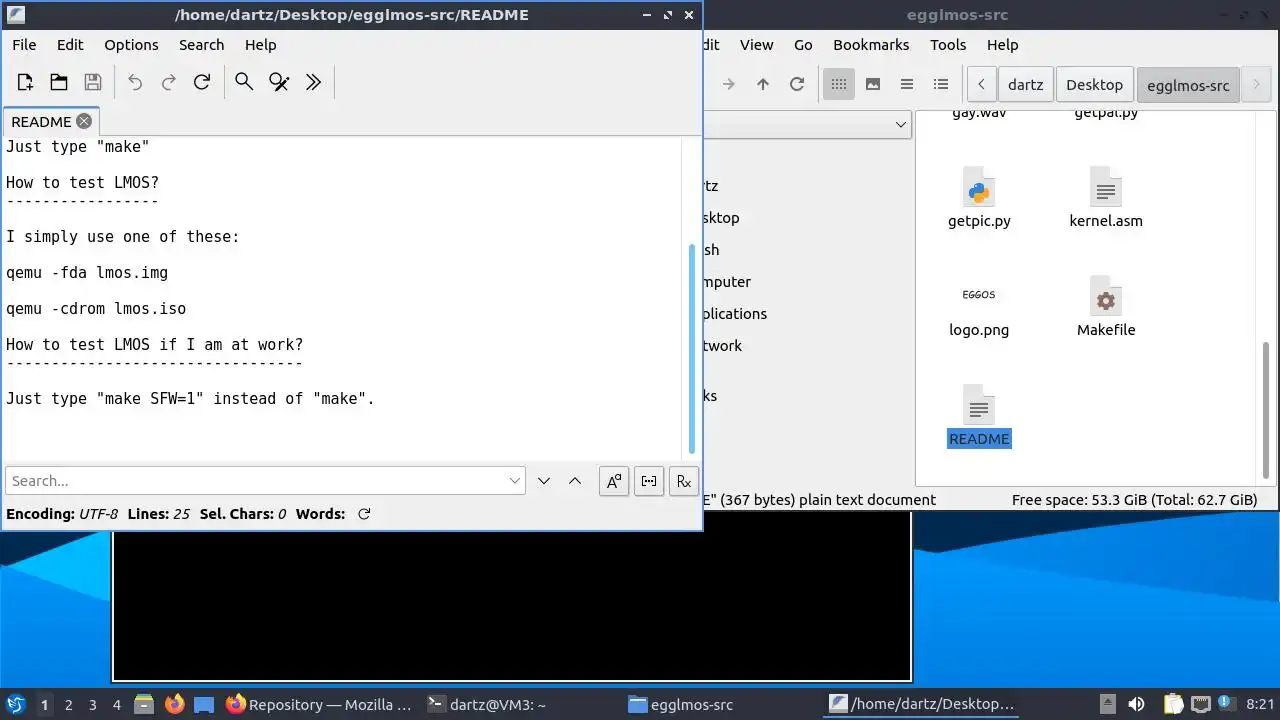Switch to thumbnail view in file manager
The image size is (1280, 720).
(873, 84)
